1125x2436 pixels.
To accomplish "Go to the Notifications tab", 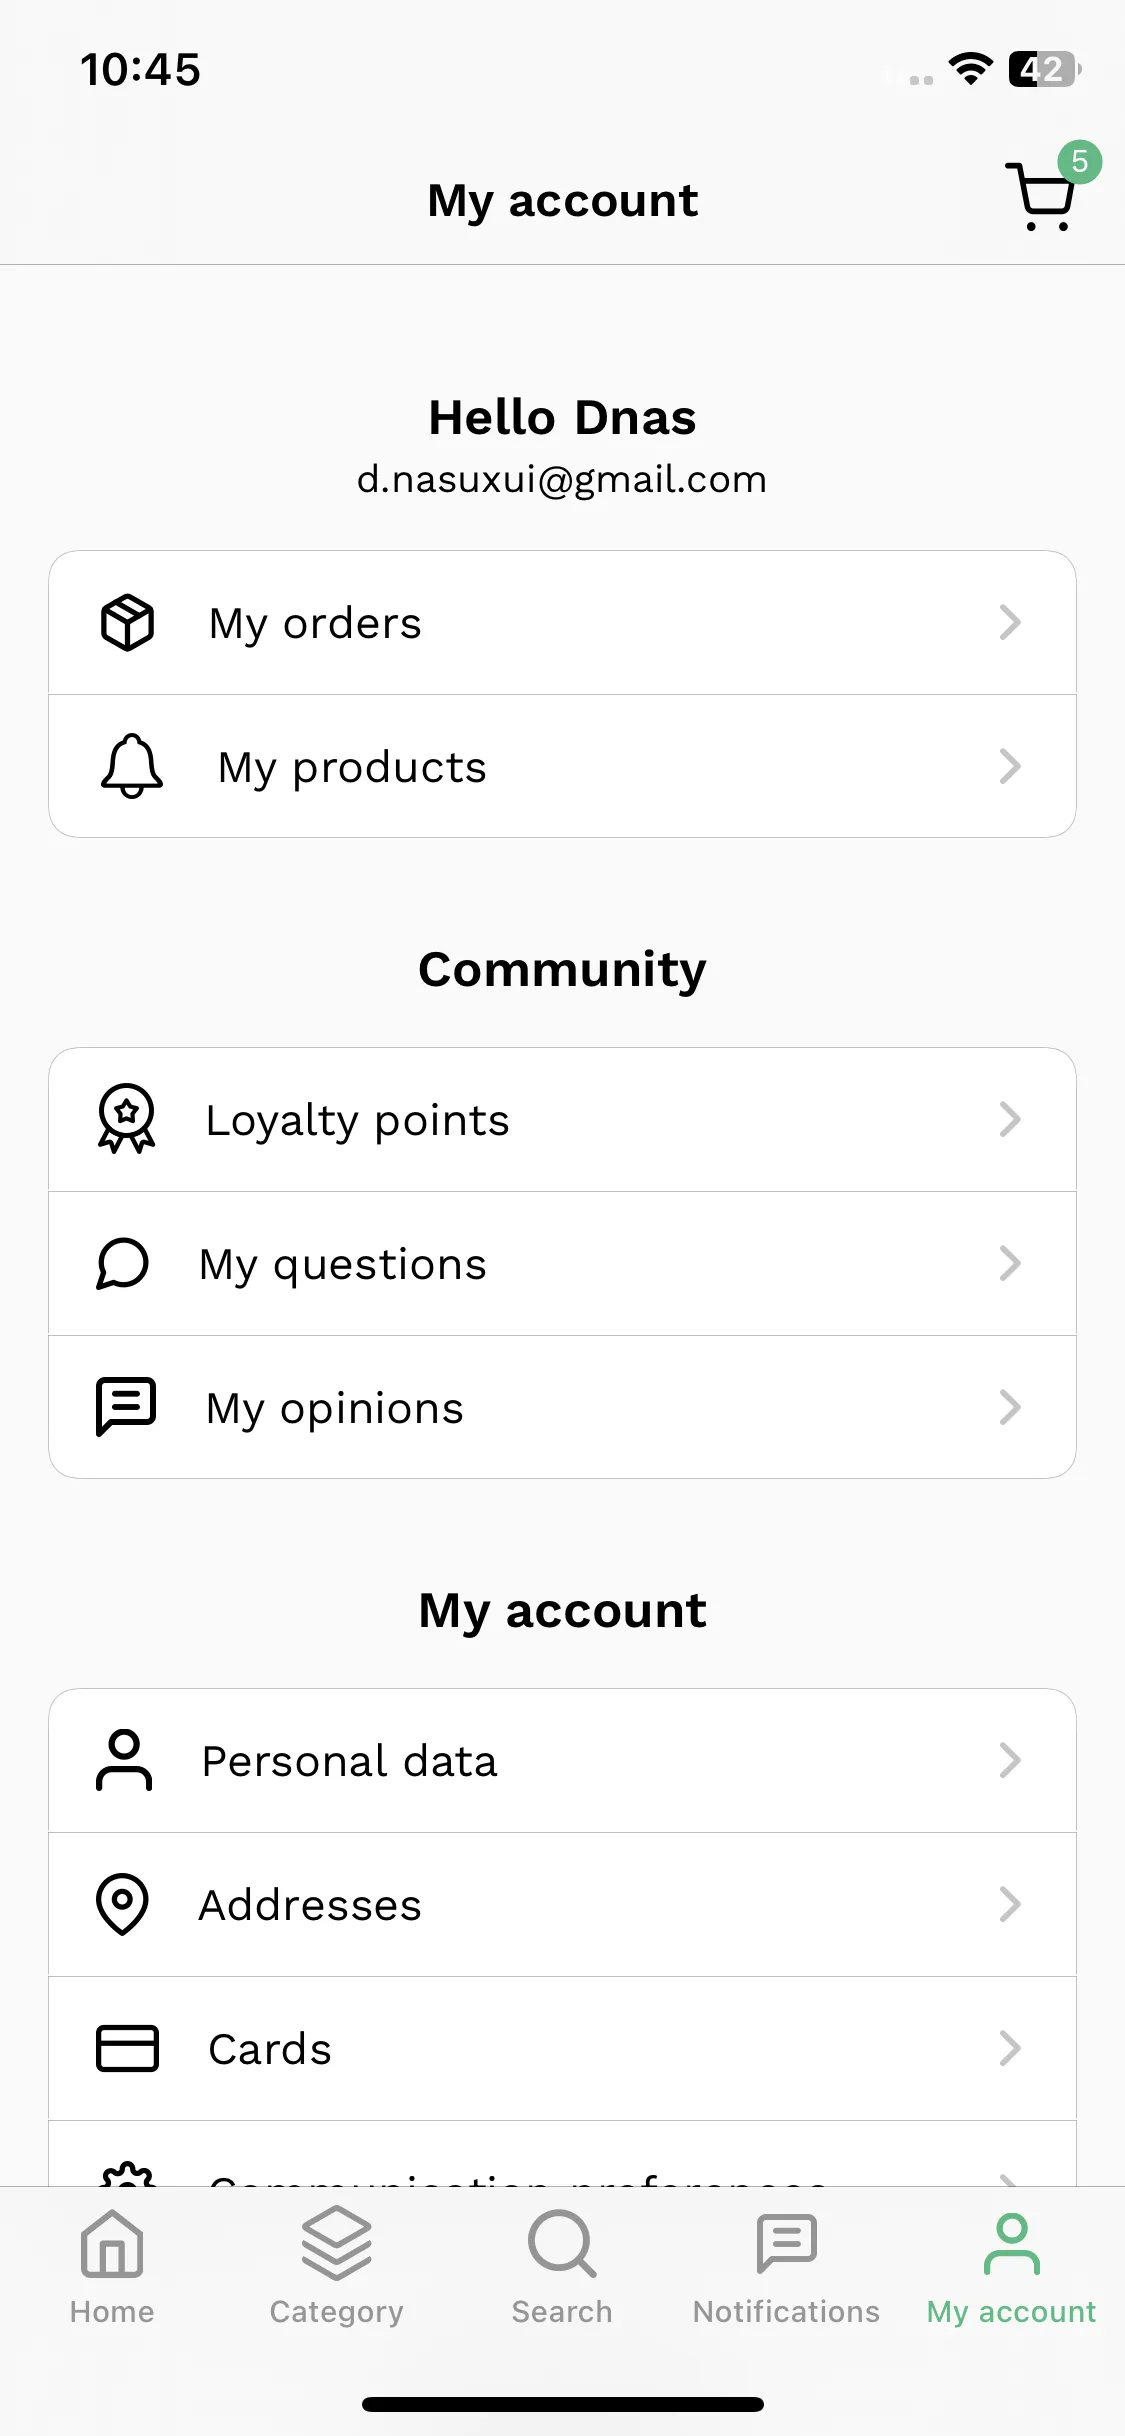I will tap(787, 2268).
